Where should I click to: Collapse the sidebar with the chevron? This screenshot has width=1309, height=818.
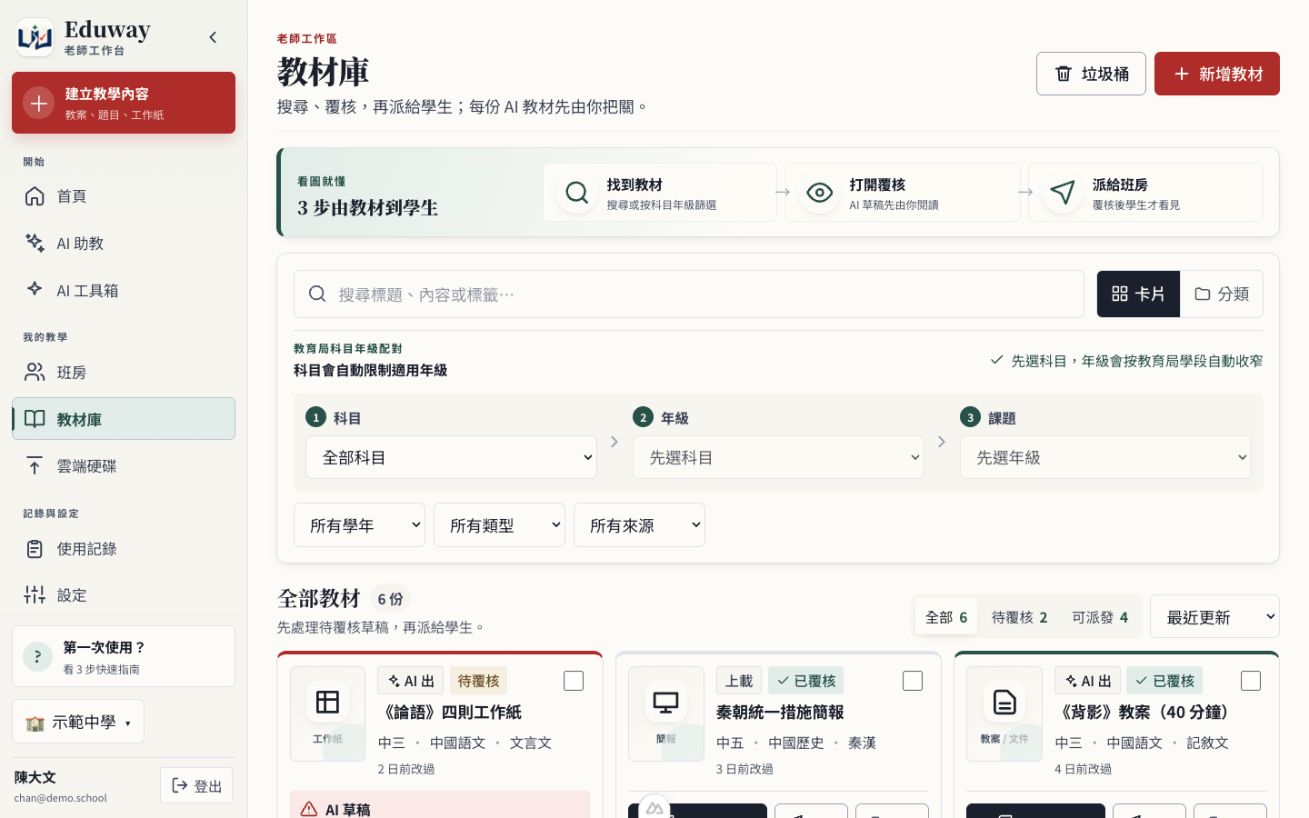pyautogui.click(x=213, y=37)
